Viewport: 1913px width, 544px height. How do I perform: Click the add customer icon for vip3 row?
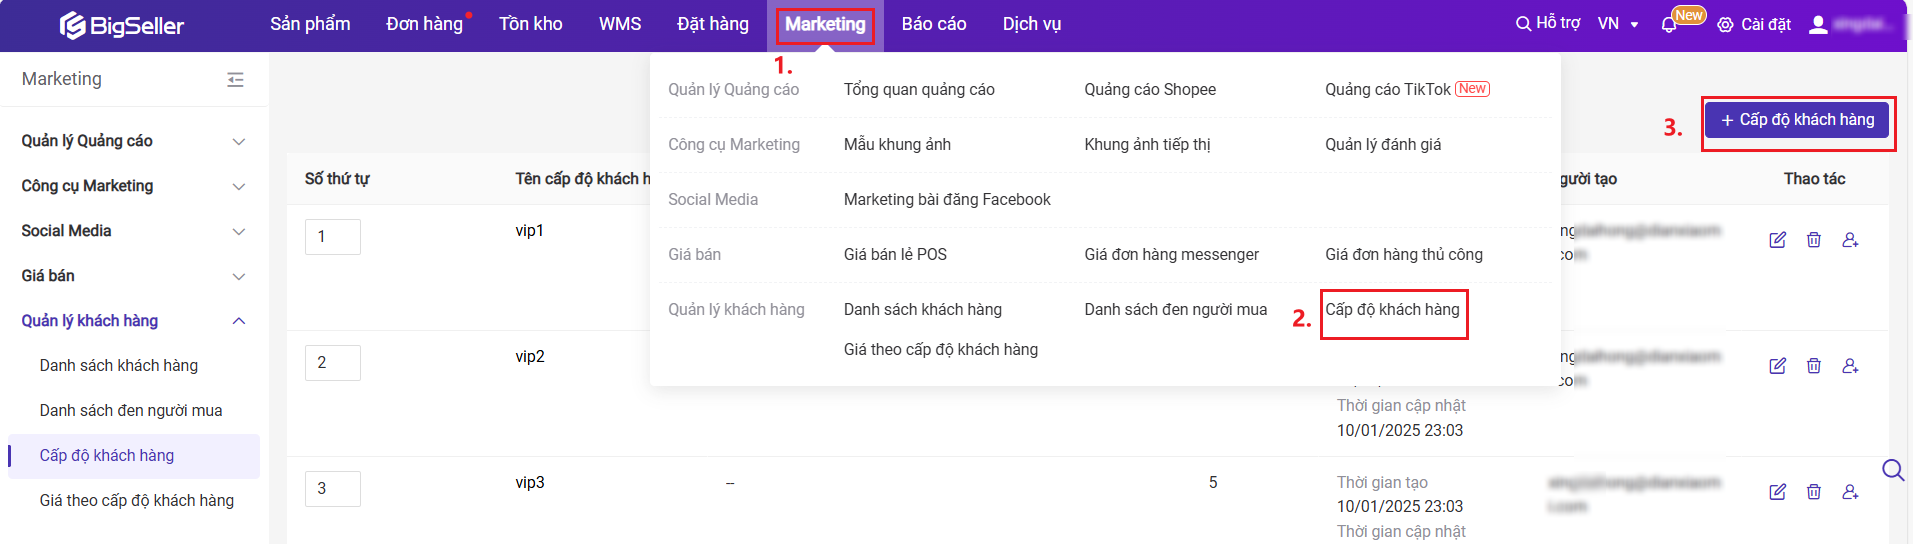[1850, 492]
